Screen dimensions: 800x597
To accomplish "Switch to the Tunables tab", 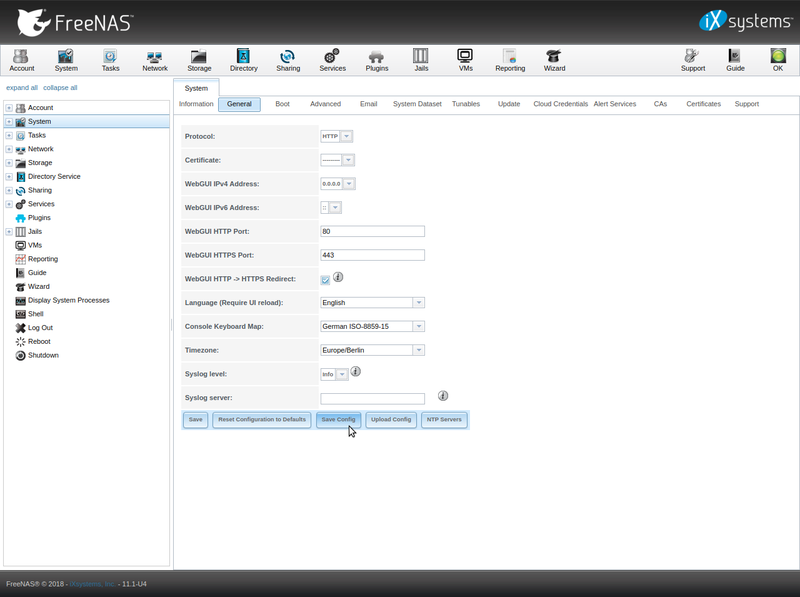I will pos(466,104).
